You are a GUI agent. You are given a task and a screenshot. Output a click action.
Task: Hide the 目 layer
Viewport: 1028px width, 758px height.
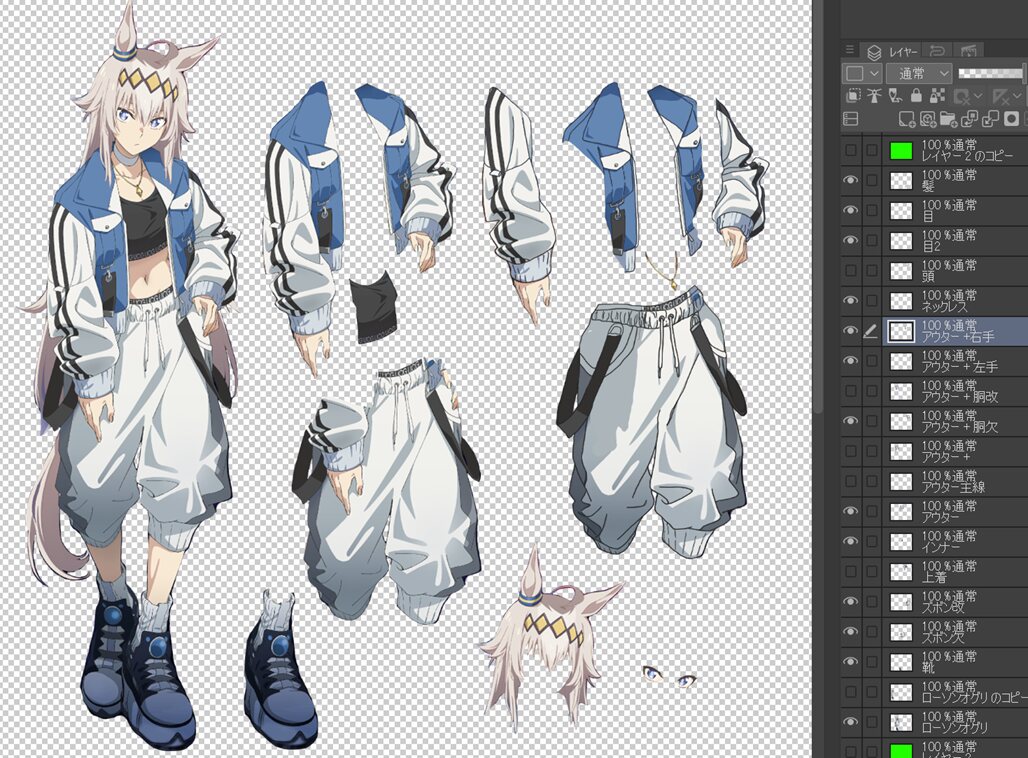850,210
